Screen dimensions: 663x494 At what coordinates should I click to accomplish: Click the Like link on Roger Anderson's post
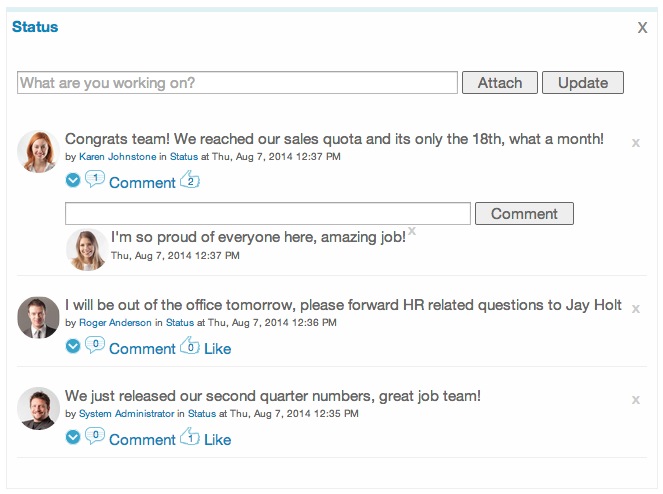pyautogui.click(x=217, y=349)
